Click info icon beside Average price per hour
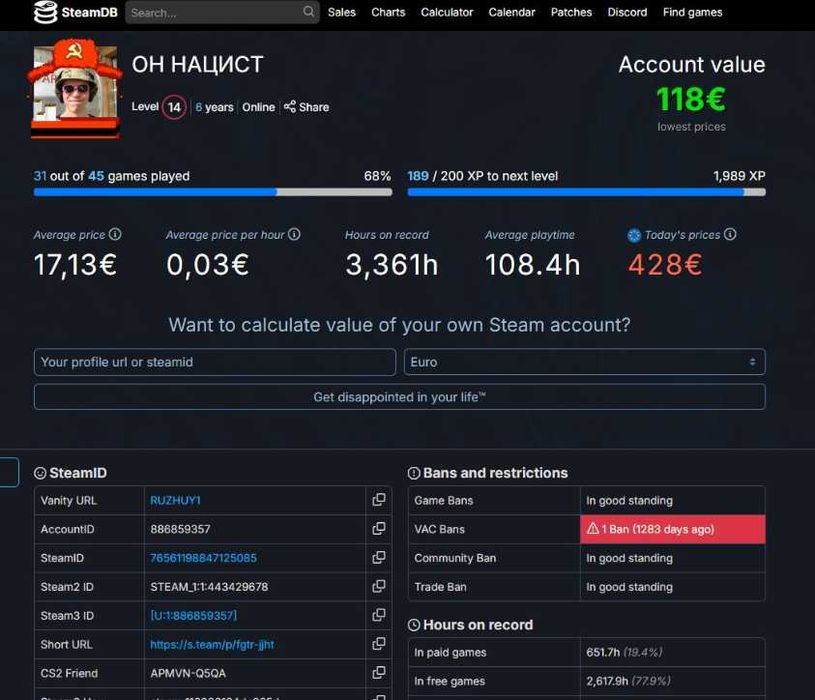815x700 pixels. [x=294, y=234]
